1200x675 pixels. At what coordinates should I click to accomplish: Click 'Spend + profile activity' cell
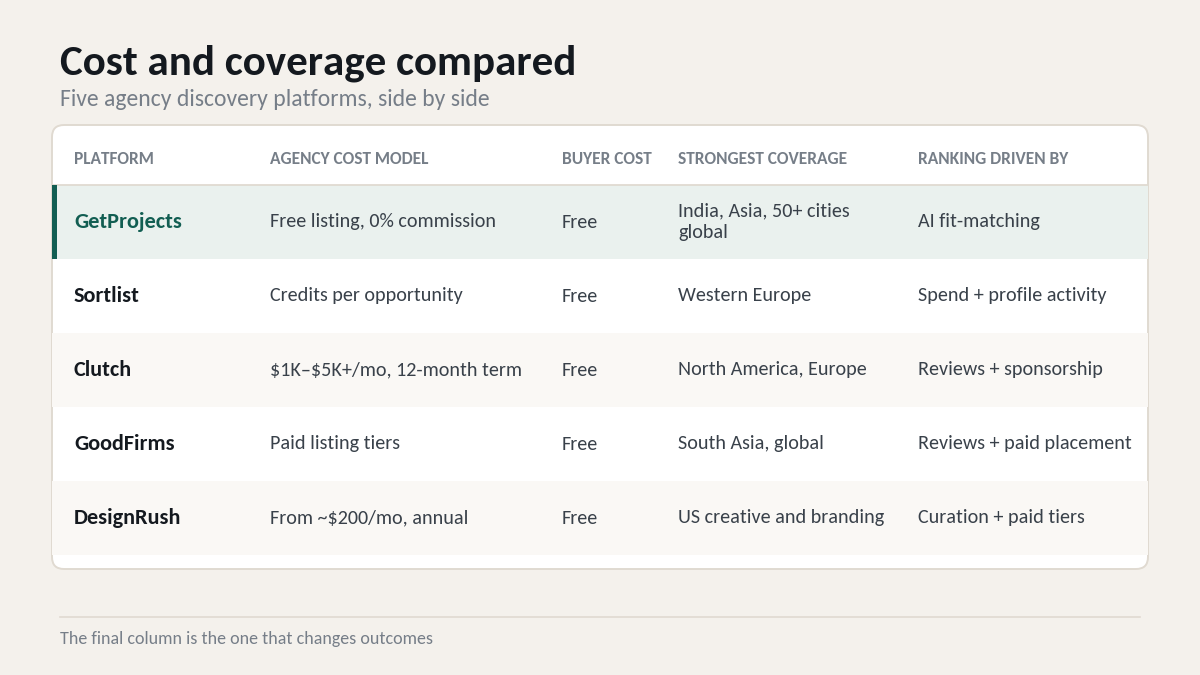coord(1012,295)
